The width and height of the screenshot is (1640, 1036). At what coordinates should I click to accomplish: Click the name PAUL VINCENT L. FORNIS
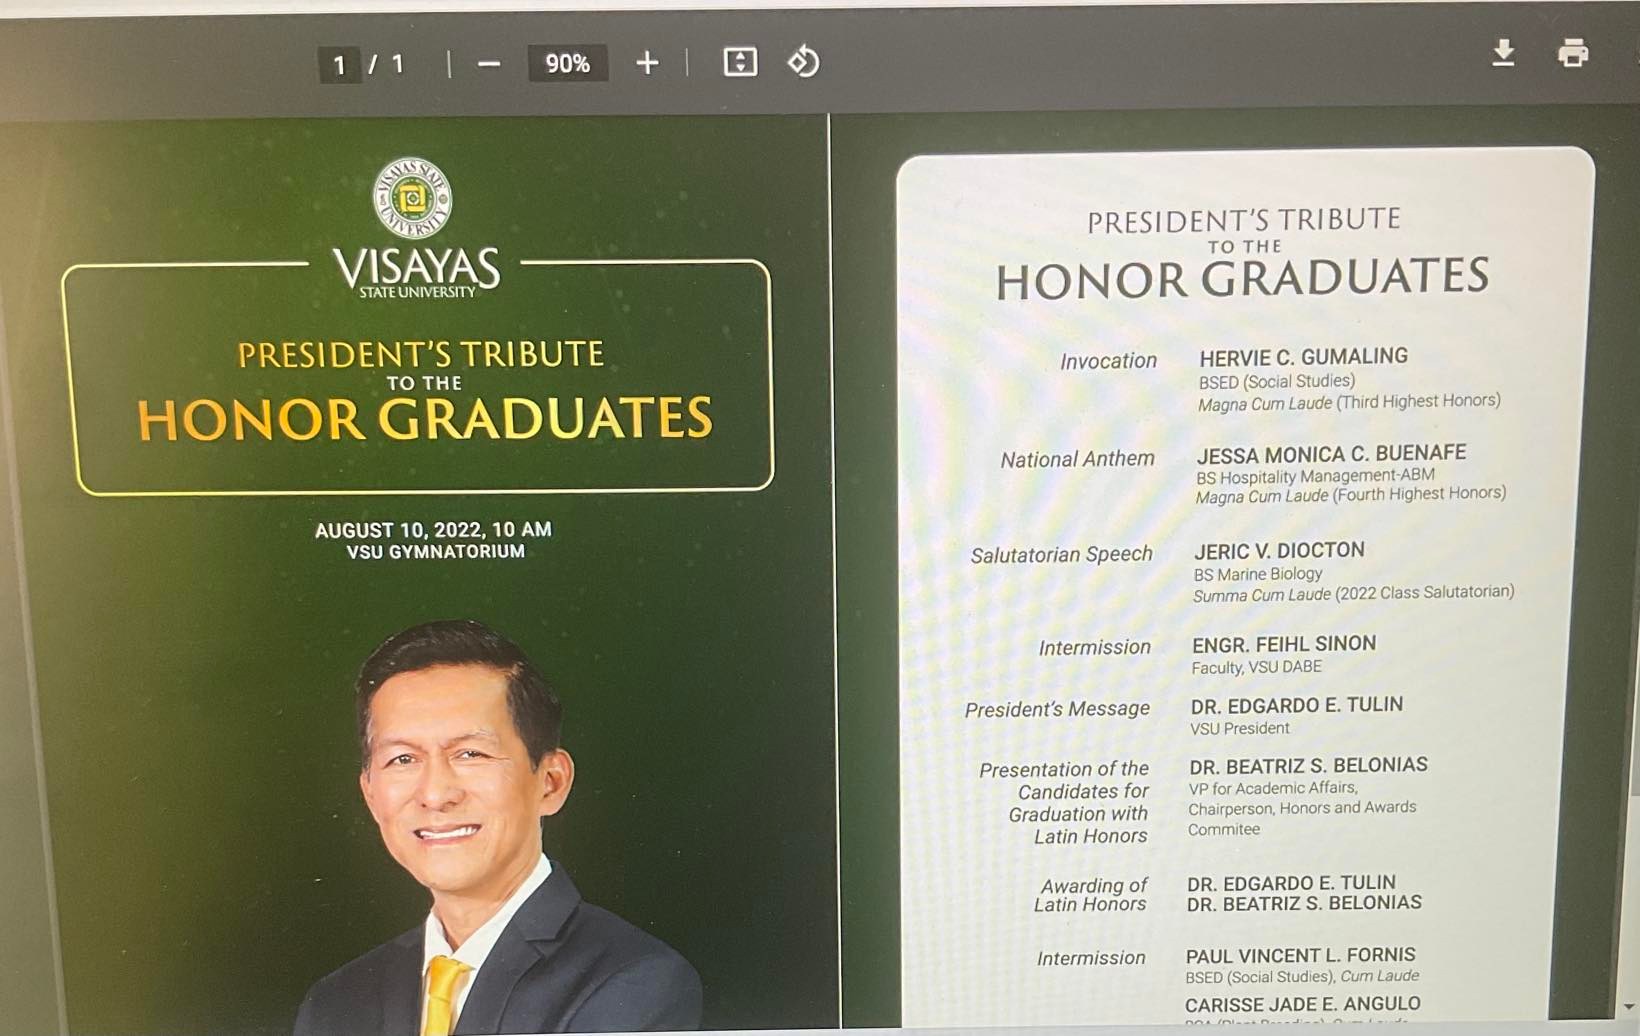pyautogui.click(x=1300, y=955)
